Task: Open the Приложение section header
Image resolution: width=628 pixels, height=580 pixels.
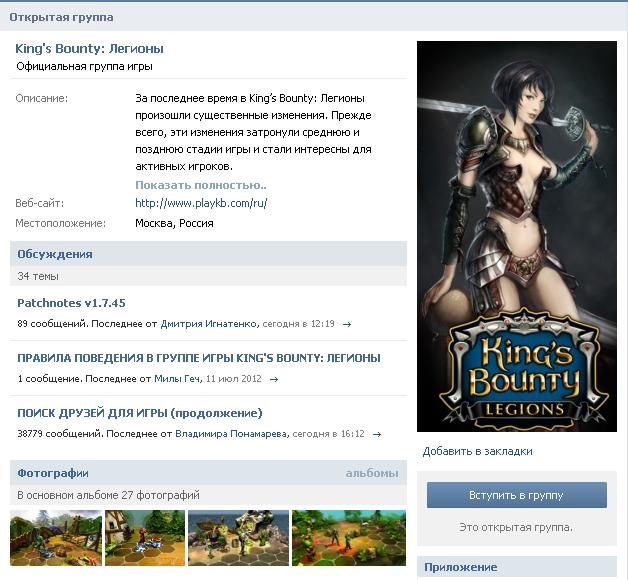Action: (x=461, y=567)
